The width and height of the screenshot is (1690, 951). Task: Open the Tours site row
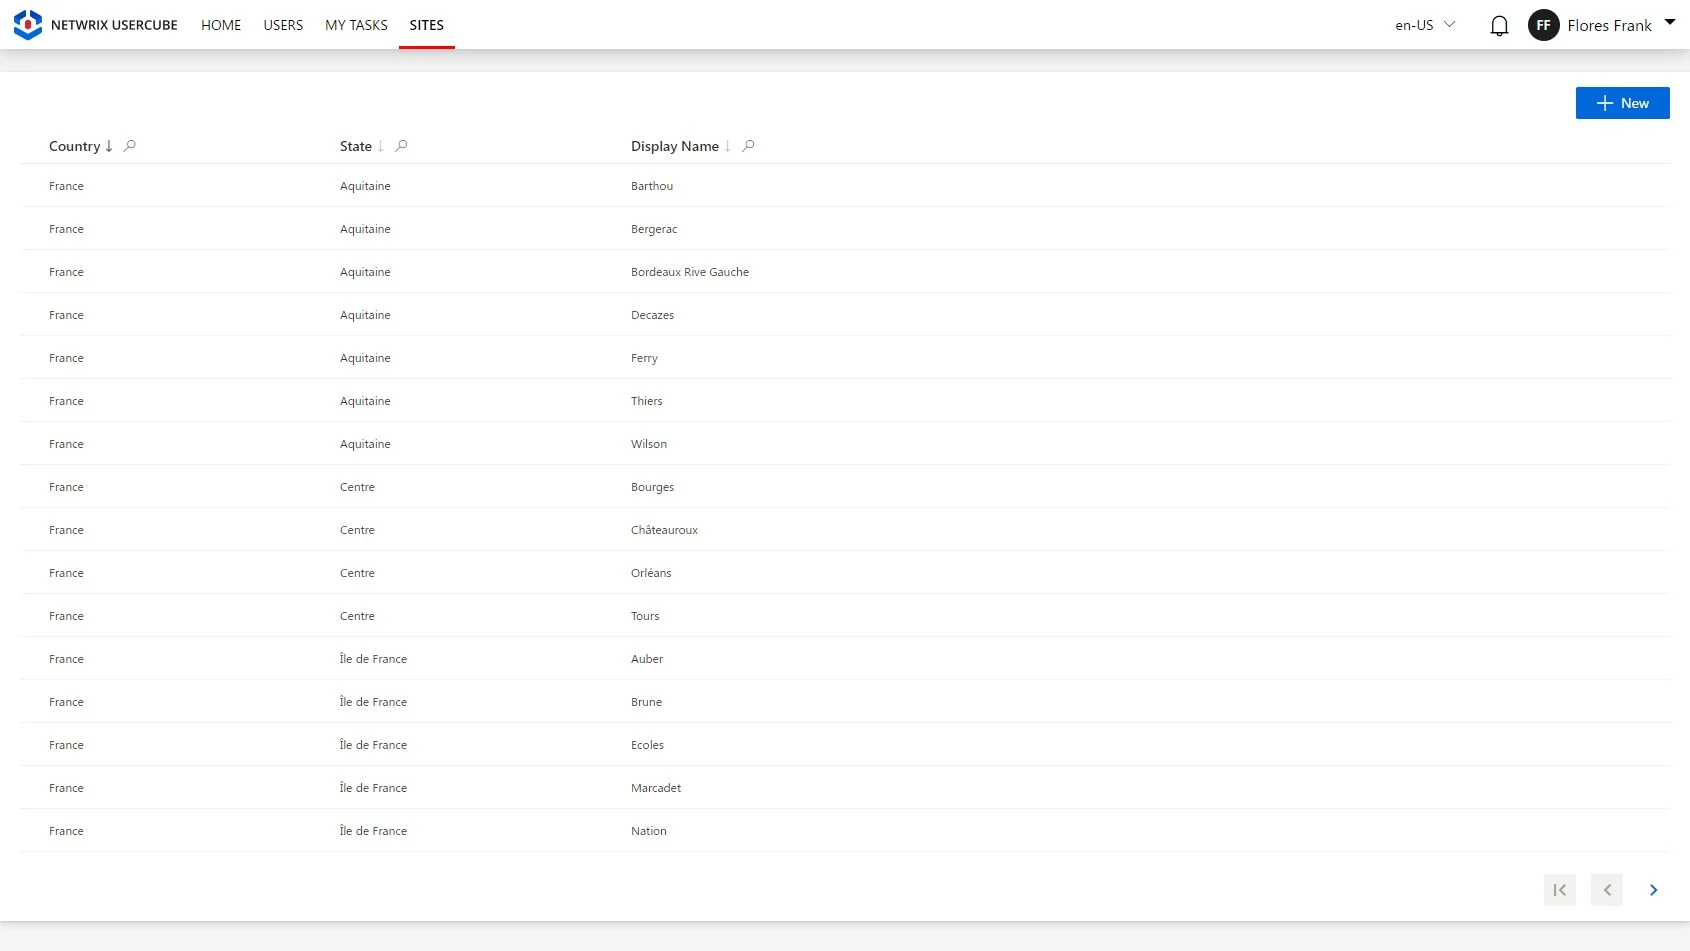click(845, 616)
